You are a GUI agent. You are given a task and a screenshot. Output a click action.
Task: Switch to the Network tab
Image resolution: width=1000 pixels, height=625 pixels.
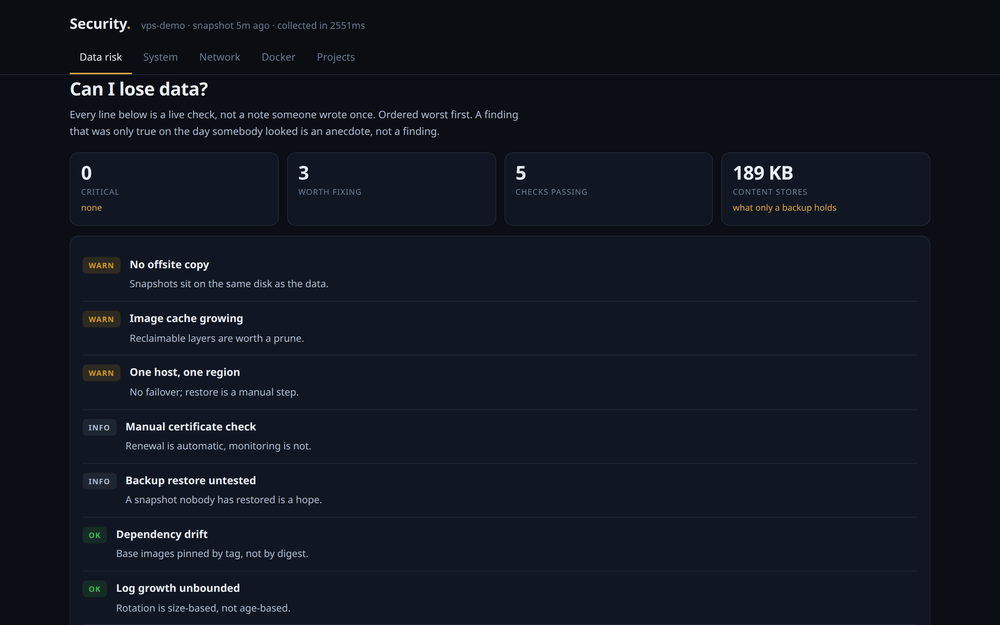tap(219, 57)
